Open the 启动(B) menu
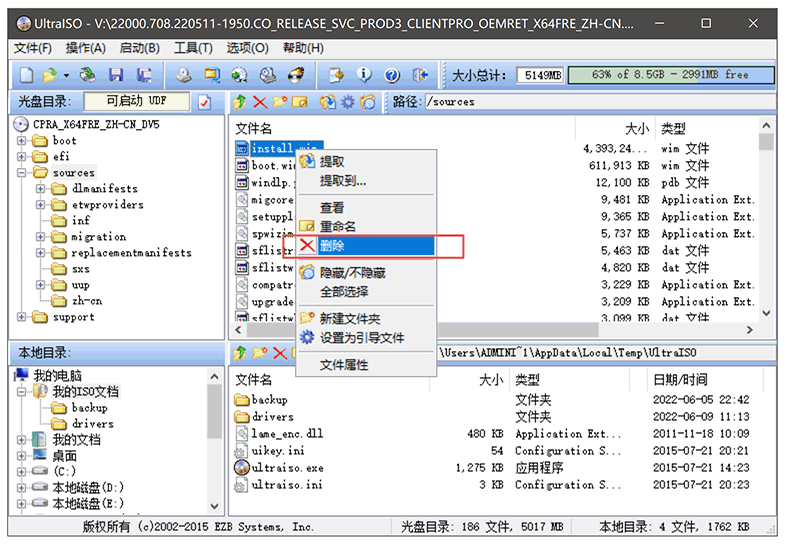The height and width of the screenshot is (556, 800). [139, 48]
